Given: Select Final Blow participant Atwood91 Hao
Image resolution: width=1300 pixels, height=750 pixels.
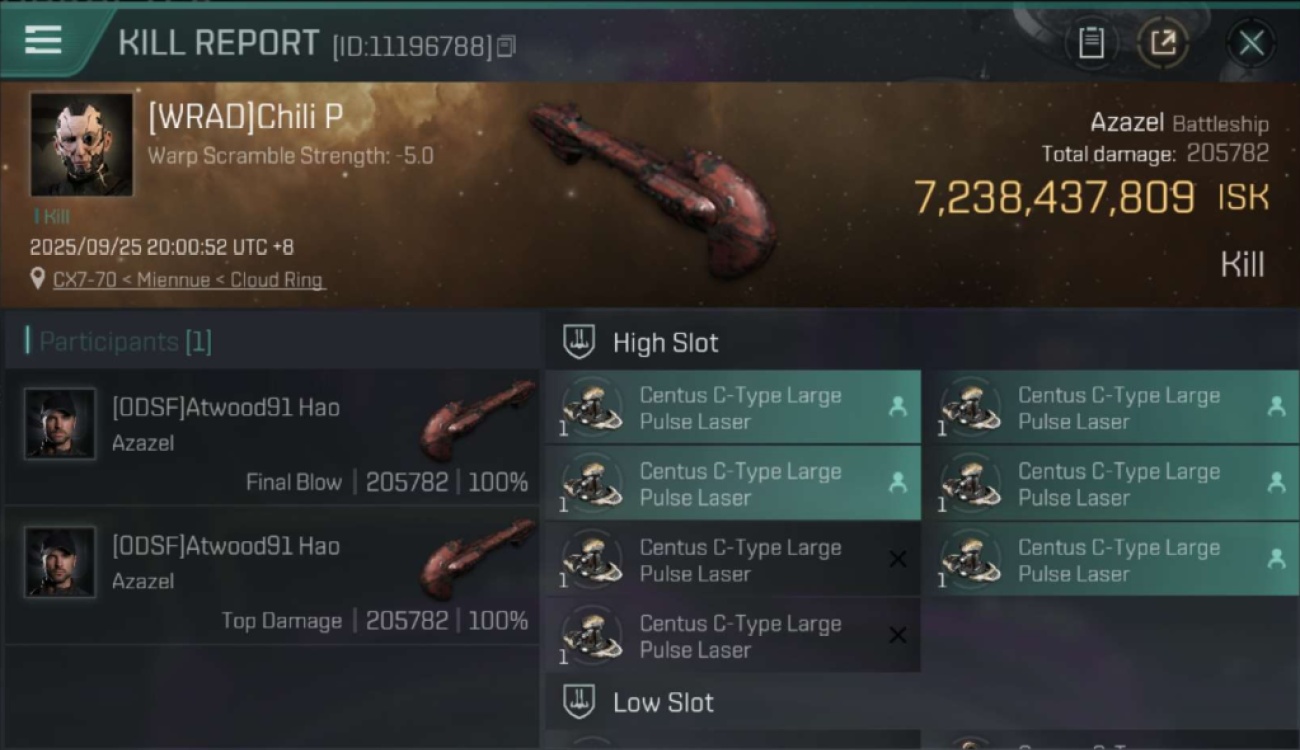Looking at the screenshot, I should point(225,408).
